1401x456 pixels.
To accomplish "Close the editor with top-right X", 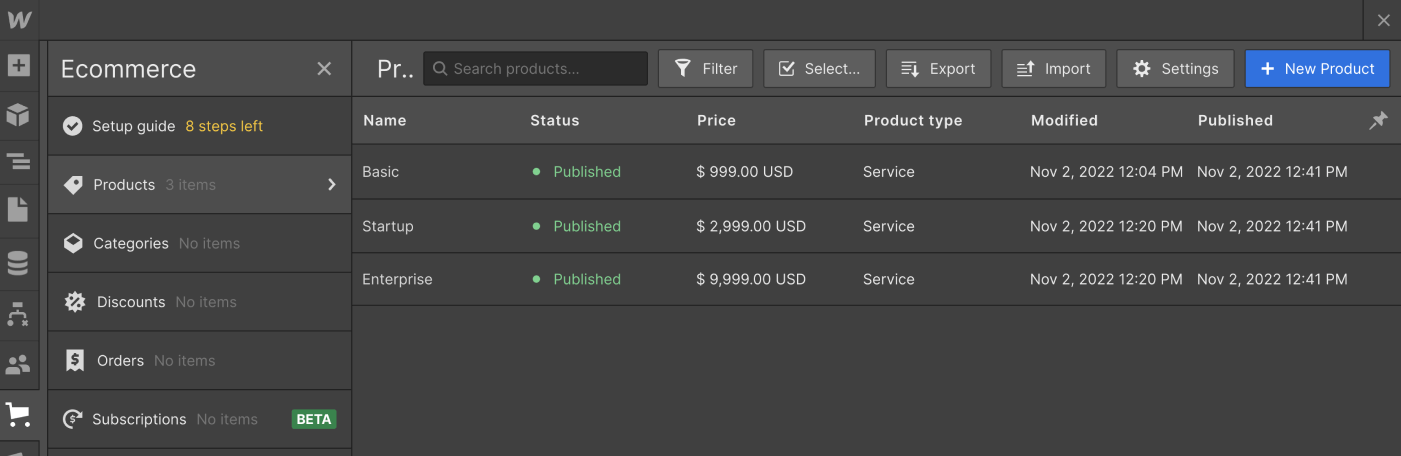I will click(x=1383, y=20).
